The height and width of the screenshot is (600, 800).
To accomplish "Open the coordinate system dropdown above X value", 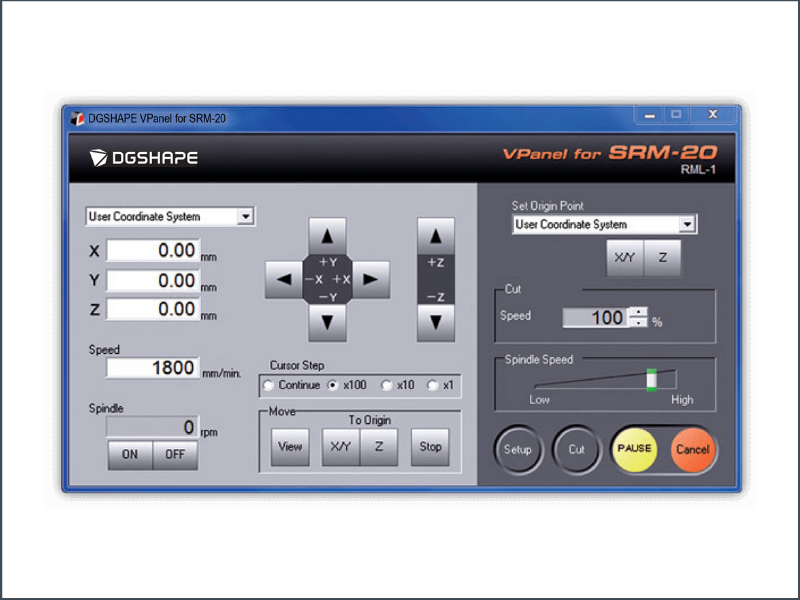I will click(245, 216).
